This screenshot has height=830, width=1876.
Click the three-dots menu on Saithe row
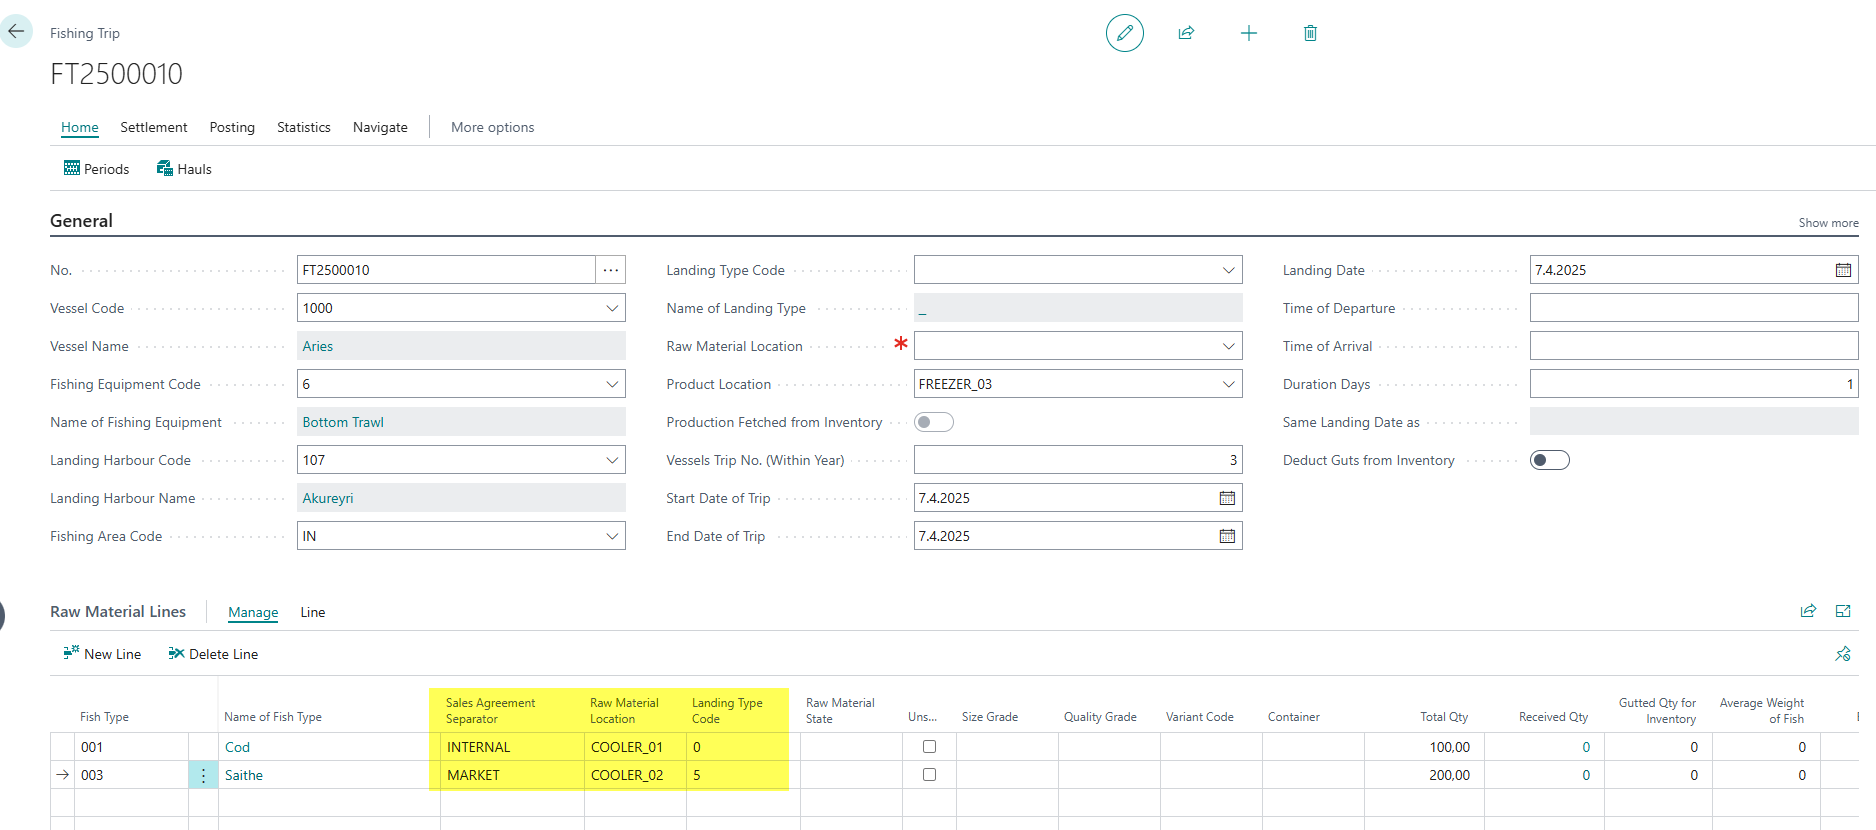(203, 775)
